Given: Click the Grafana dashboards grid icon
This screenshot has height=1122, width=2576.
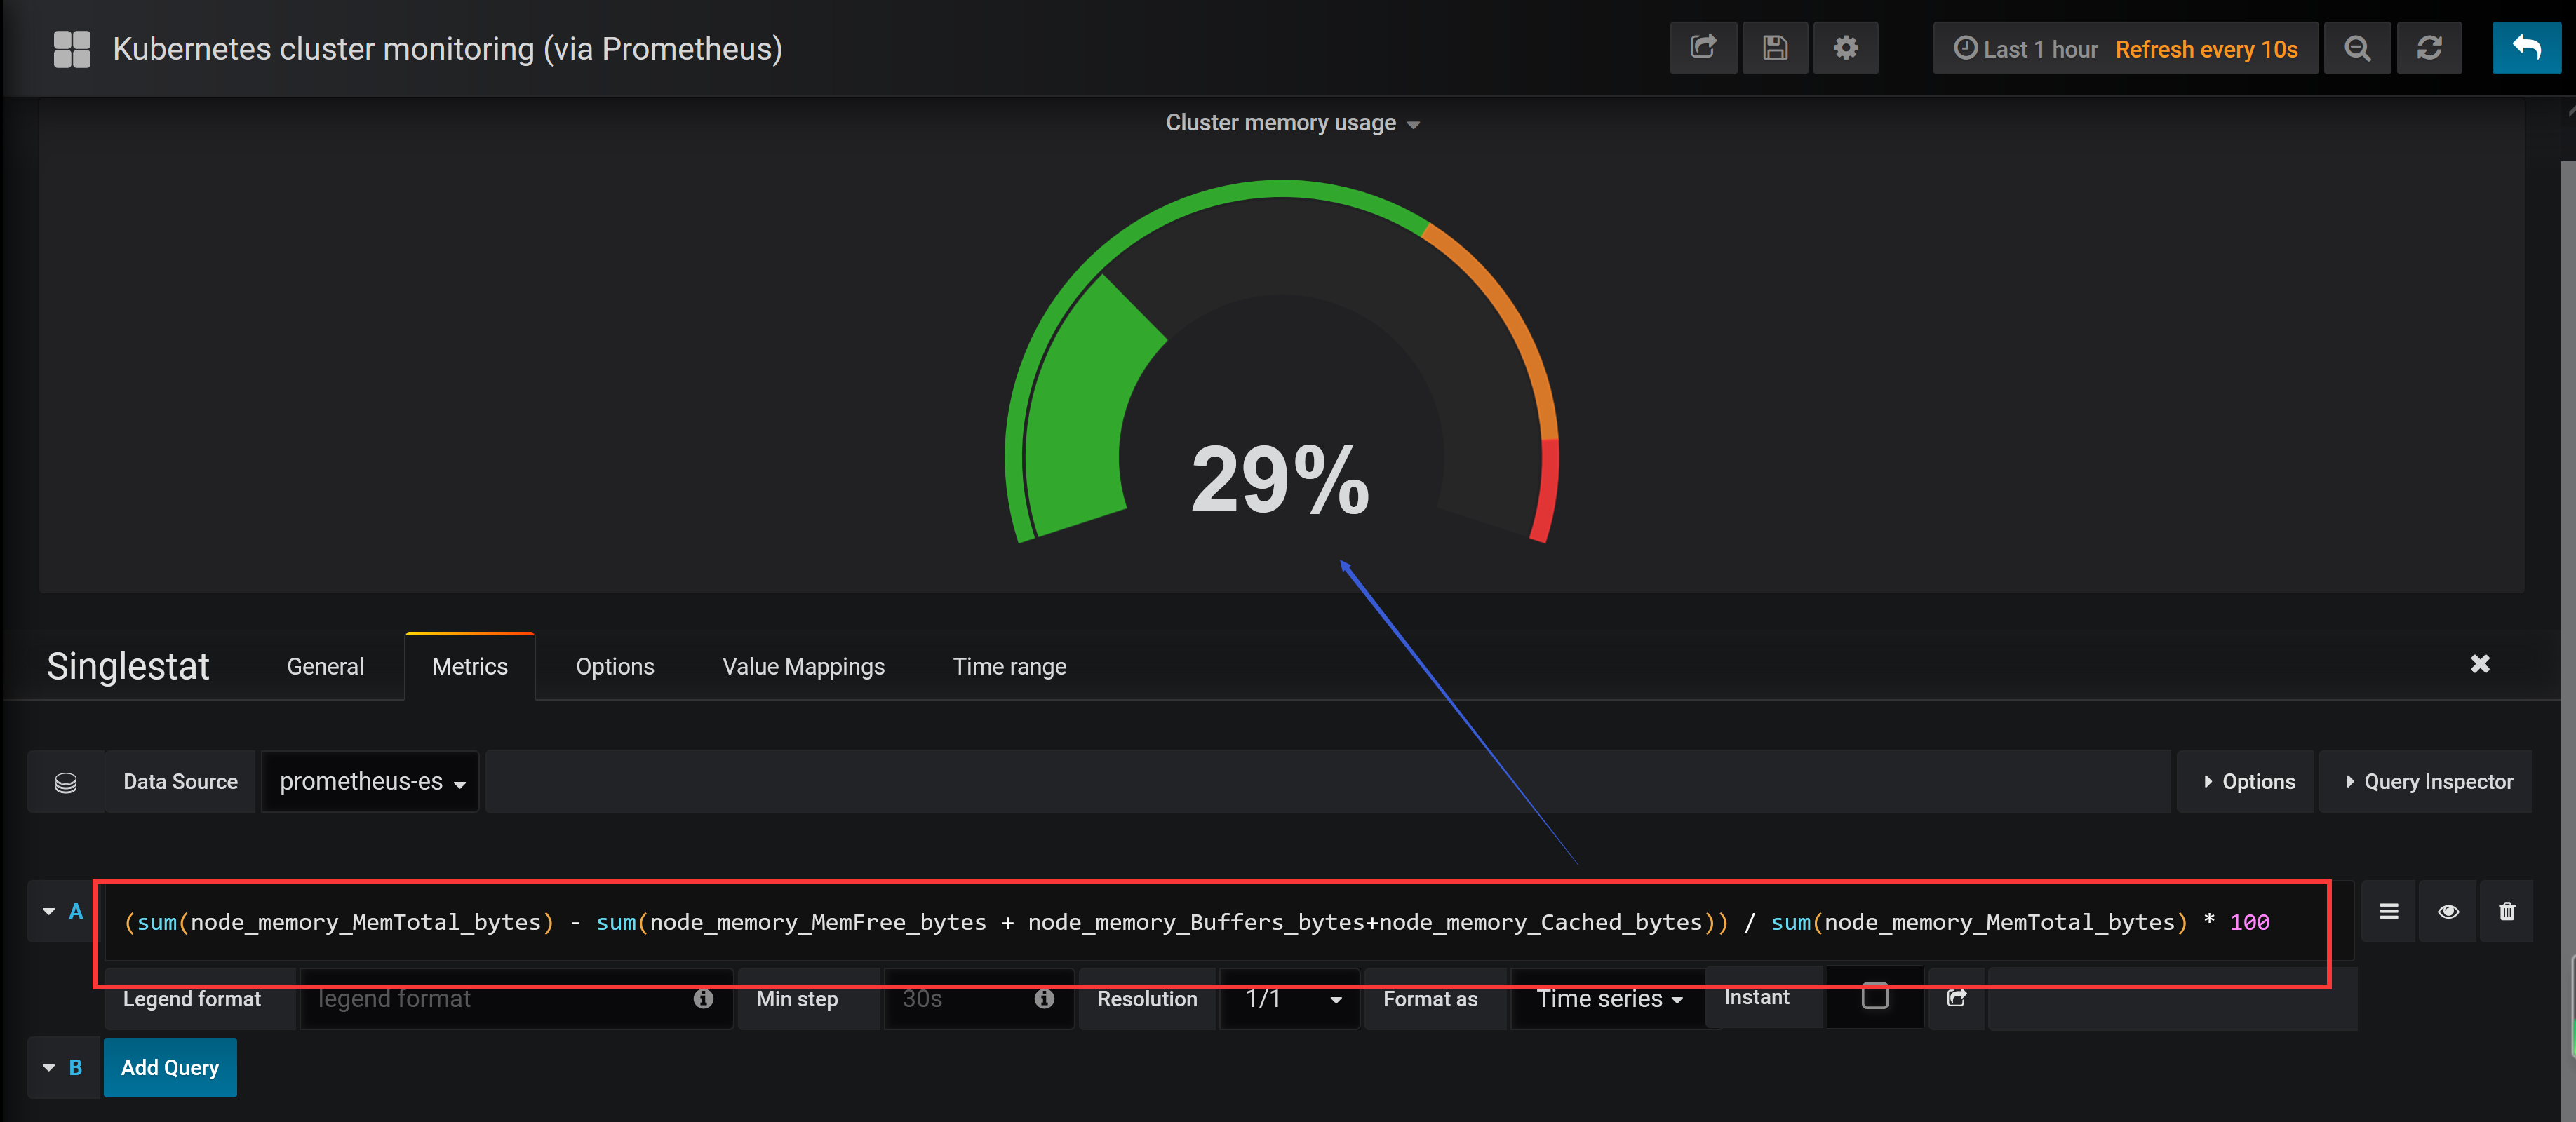Looking at the screenshot, I should pyautogui.click(x=71, y=49).
